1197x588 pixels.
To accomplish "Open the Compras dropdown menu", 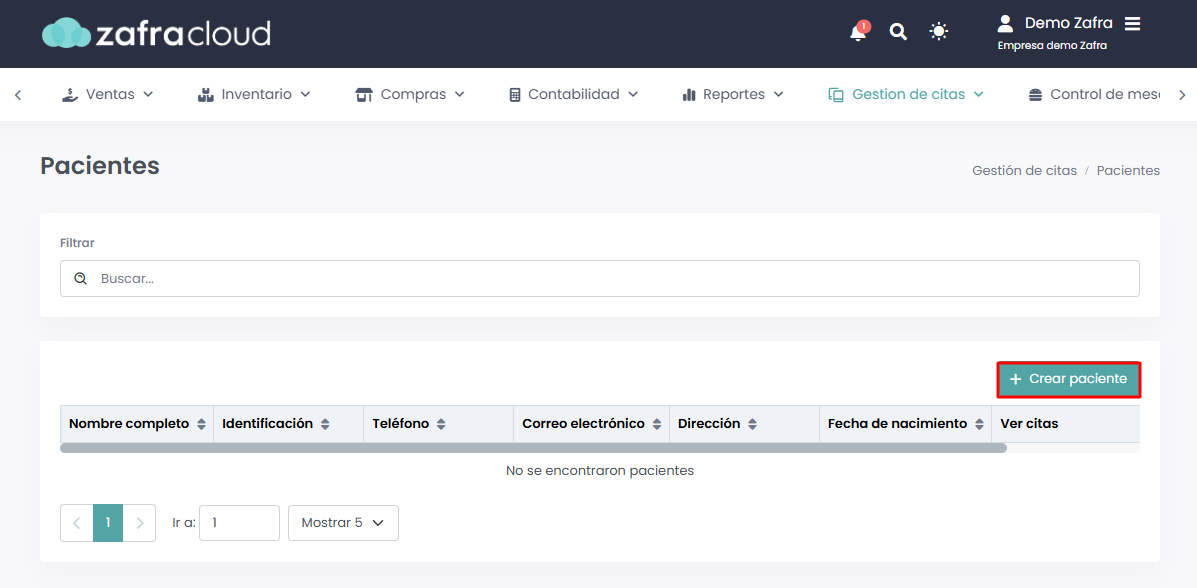I will tap(410, 95).
